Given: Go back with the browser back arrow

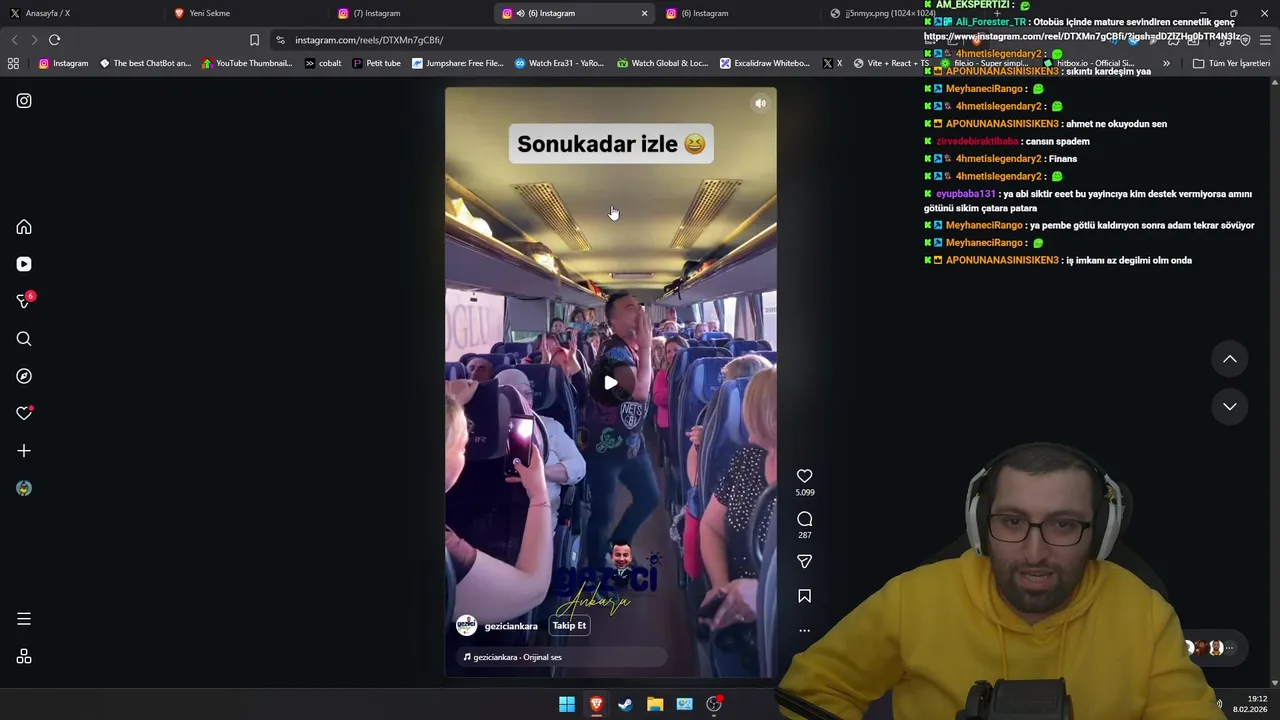Looking at the screenshot, I should click(x=14, y=40).
